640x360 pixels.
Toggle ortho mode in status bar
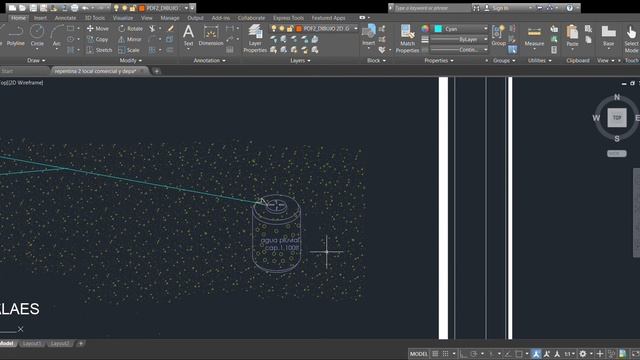click(464, 354)
